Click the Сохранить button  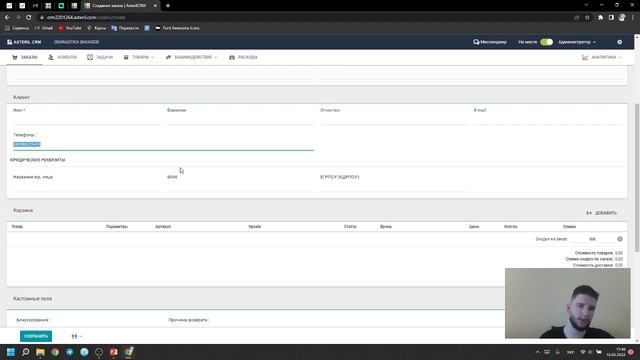click(36, 336)
